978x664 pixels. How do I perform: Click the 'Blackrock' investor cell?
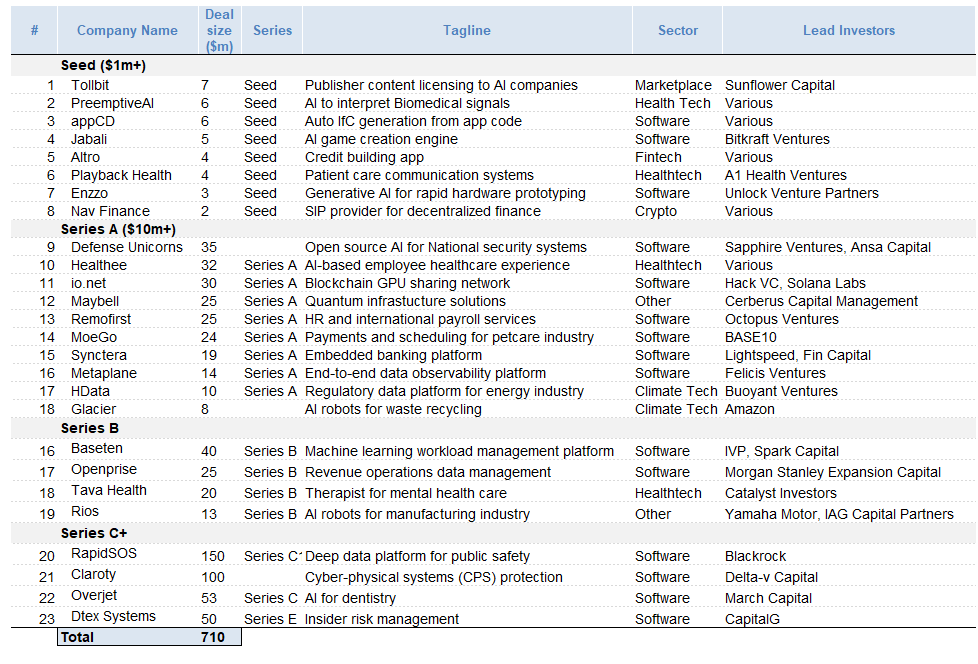[755, 557]
